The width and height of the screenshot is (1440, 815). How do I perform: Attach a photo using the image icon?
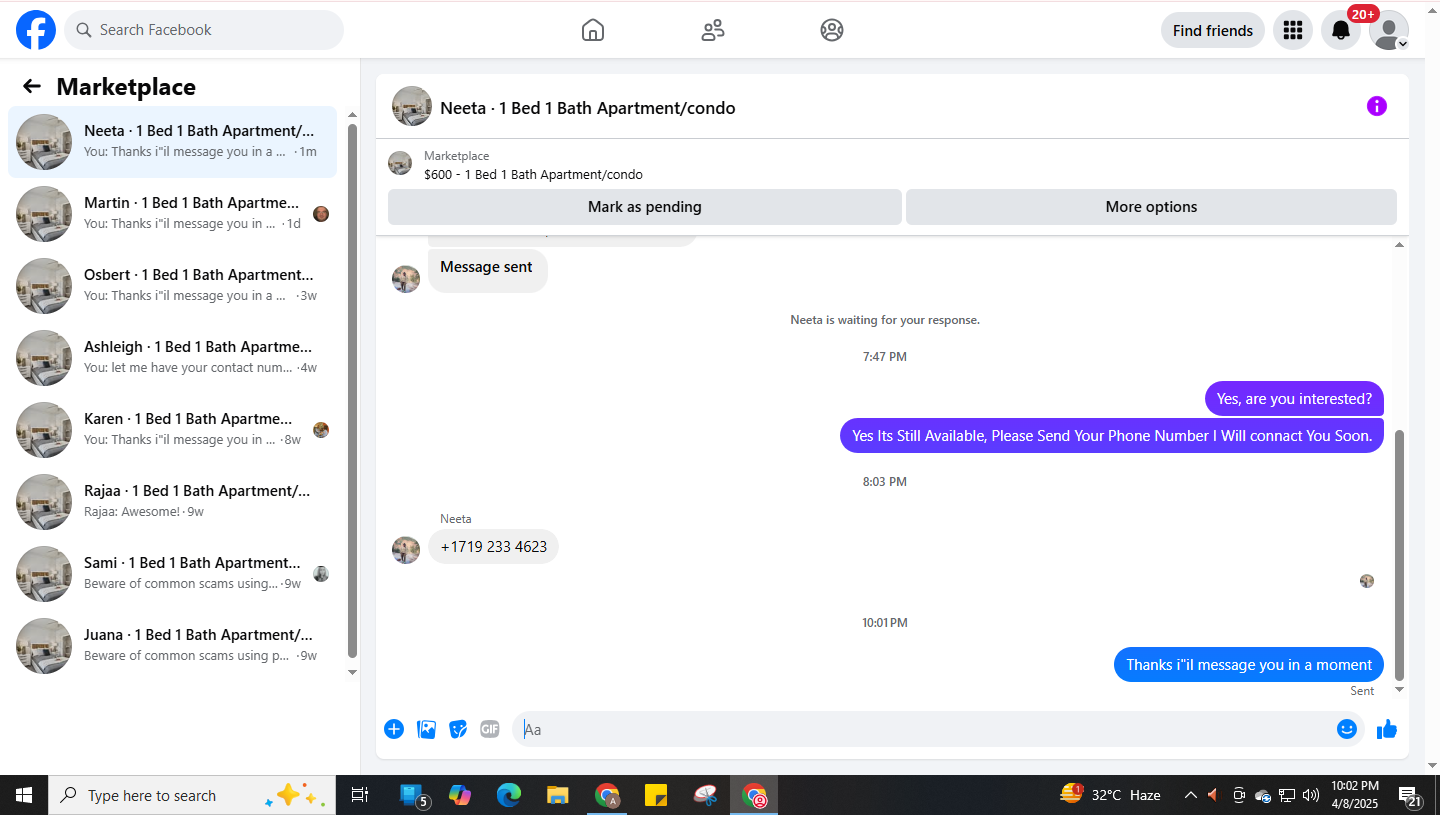pyautogui.click(x=427, y=729)
